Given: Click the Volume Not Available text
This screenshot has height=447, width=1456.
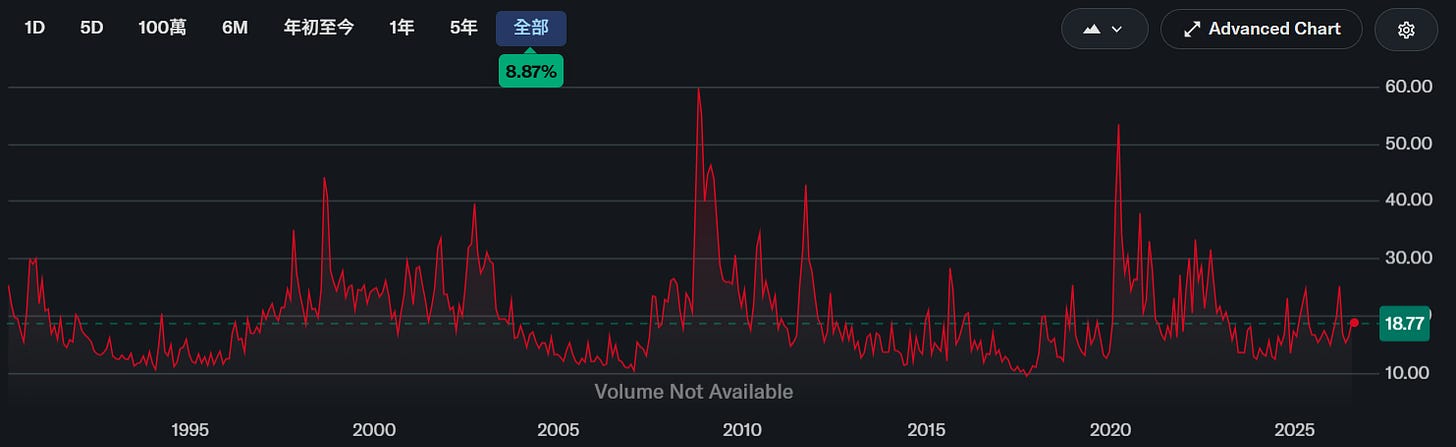Looking at the screenshot, I should pyautogui.click(x=694, y=392).
